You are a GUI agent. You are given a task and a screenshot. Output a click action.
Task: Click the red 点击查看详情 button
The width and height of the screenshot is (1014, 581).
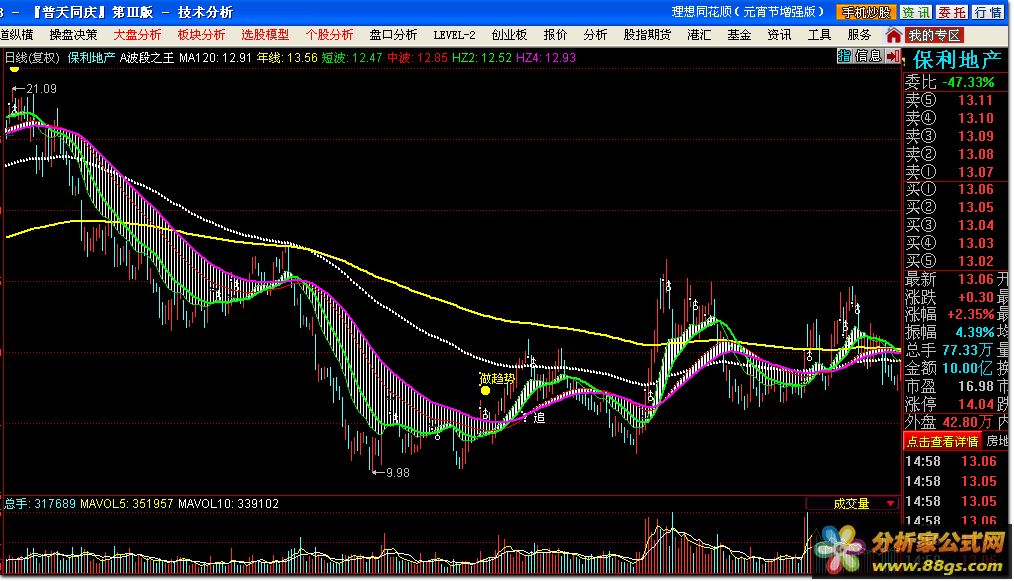pos(942,441)
